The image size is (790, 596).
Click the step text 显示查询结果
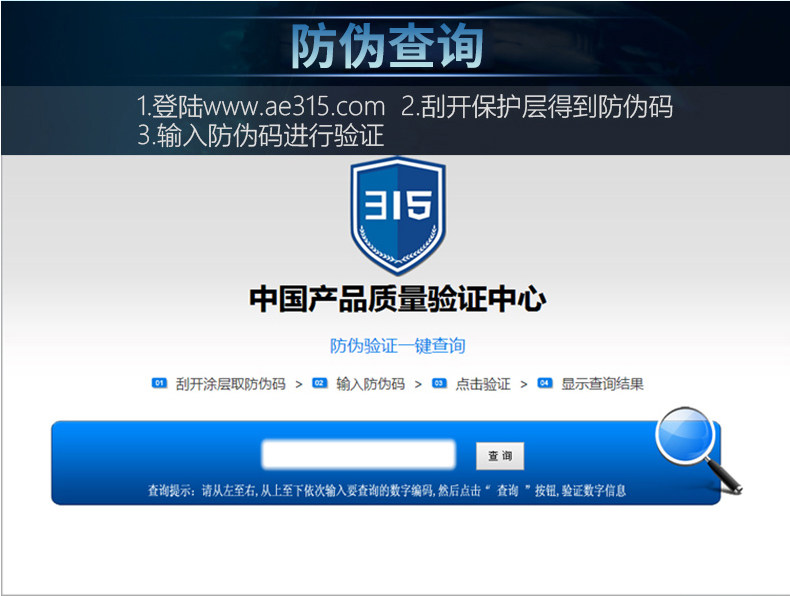[x=602, y=384]
